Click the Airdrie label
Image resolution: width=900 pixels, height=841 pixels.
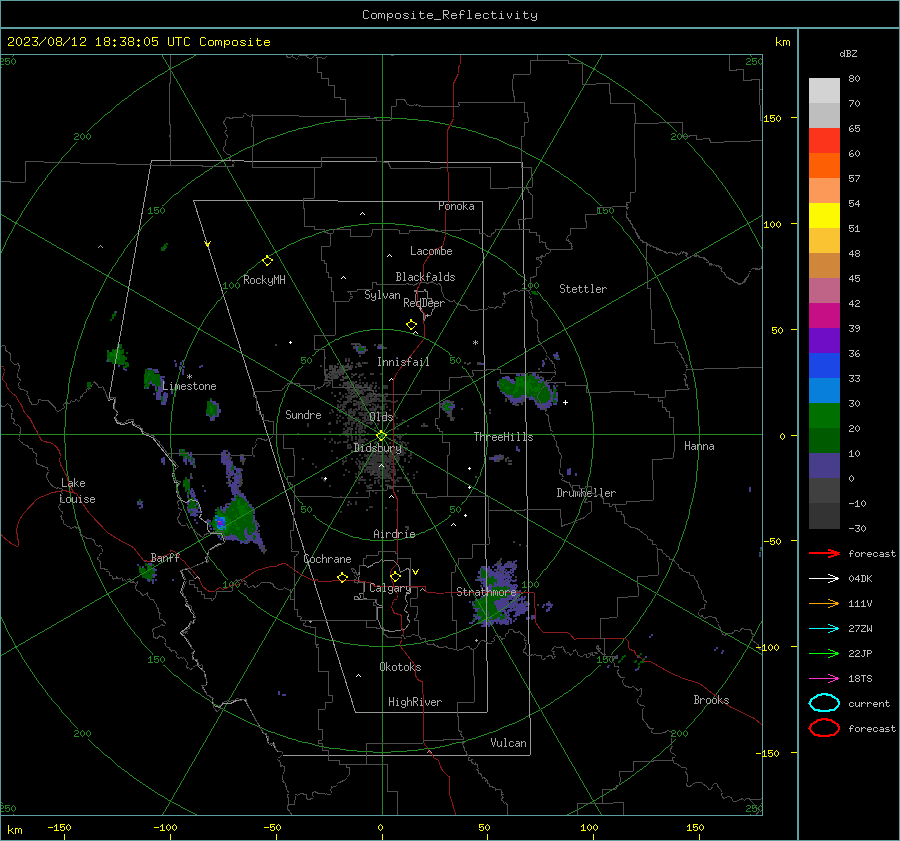coord(394,534)
